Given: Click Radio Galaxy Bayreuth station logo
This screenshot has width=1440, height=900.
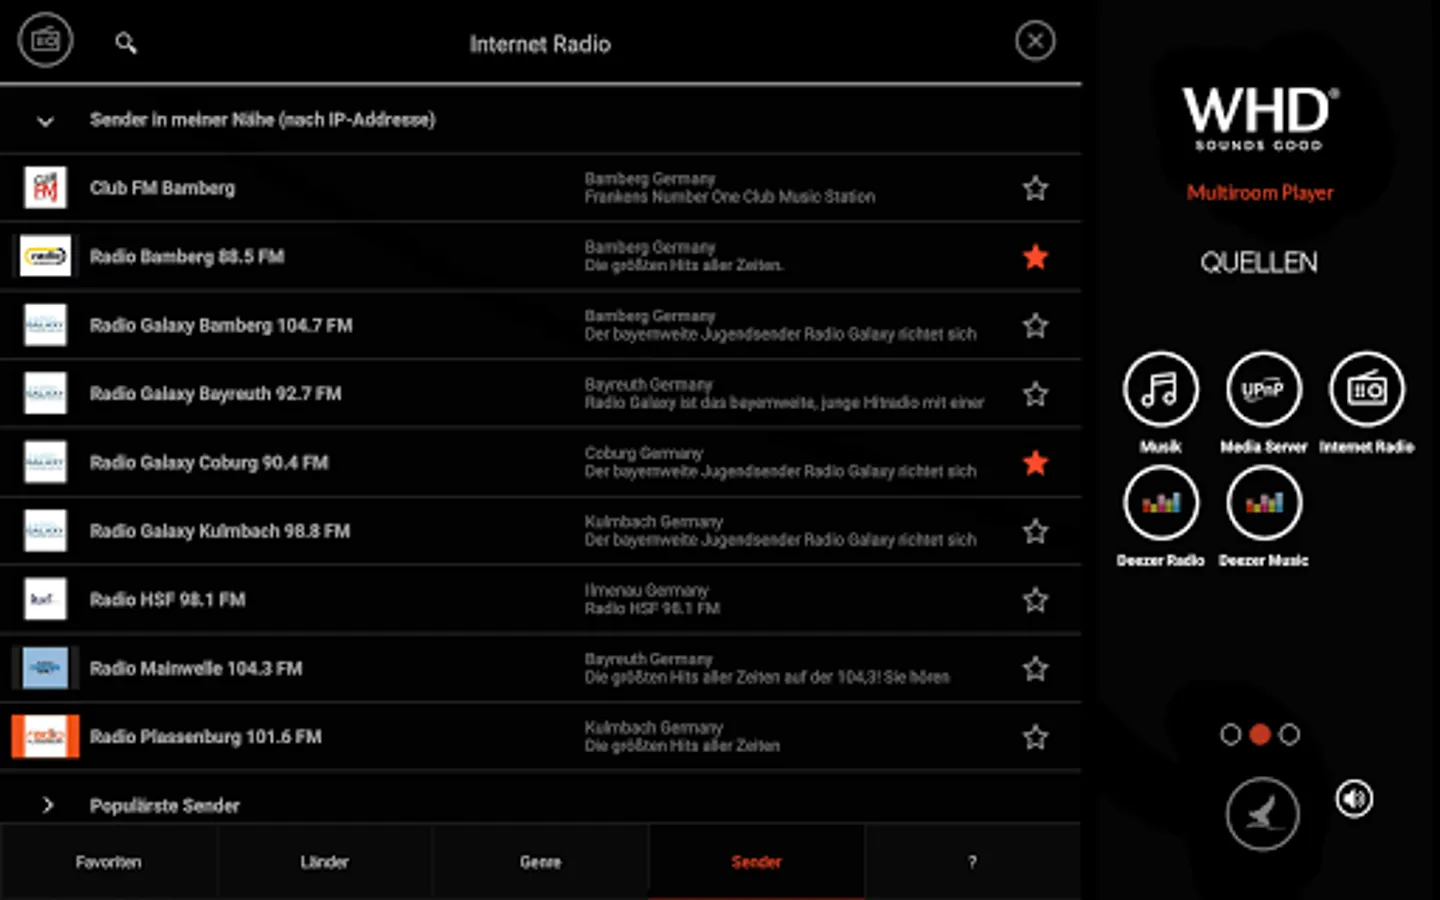Looking at the screenshot, I should click(45, 394).
